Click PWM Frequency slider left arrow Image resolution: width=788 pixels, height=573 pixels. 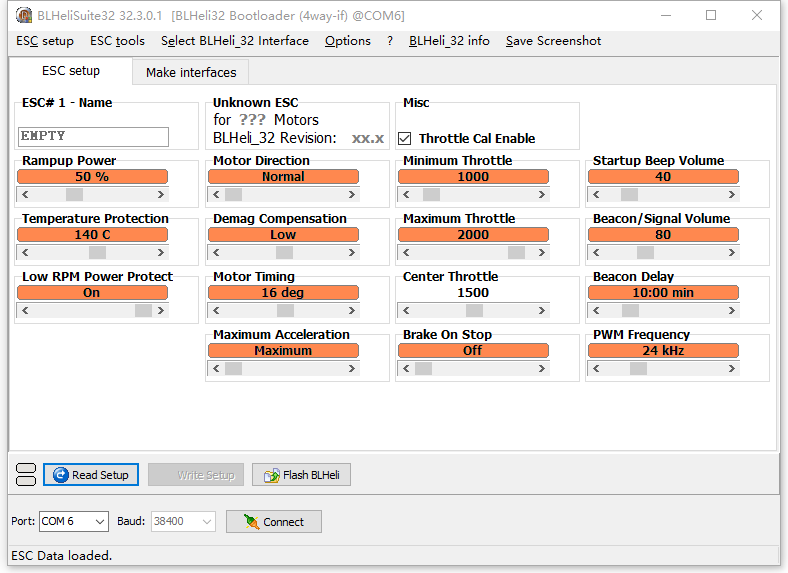pyautogui.click(x=596, y=368)
